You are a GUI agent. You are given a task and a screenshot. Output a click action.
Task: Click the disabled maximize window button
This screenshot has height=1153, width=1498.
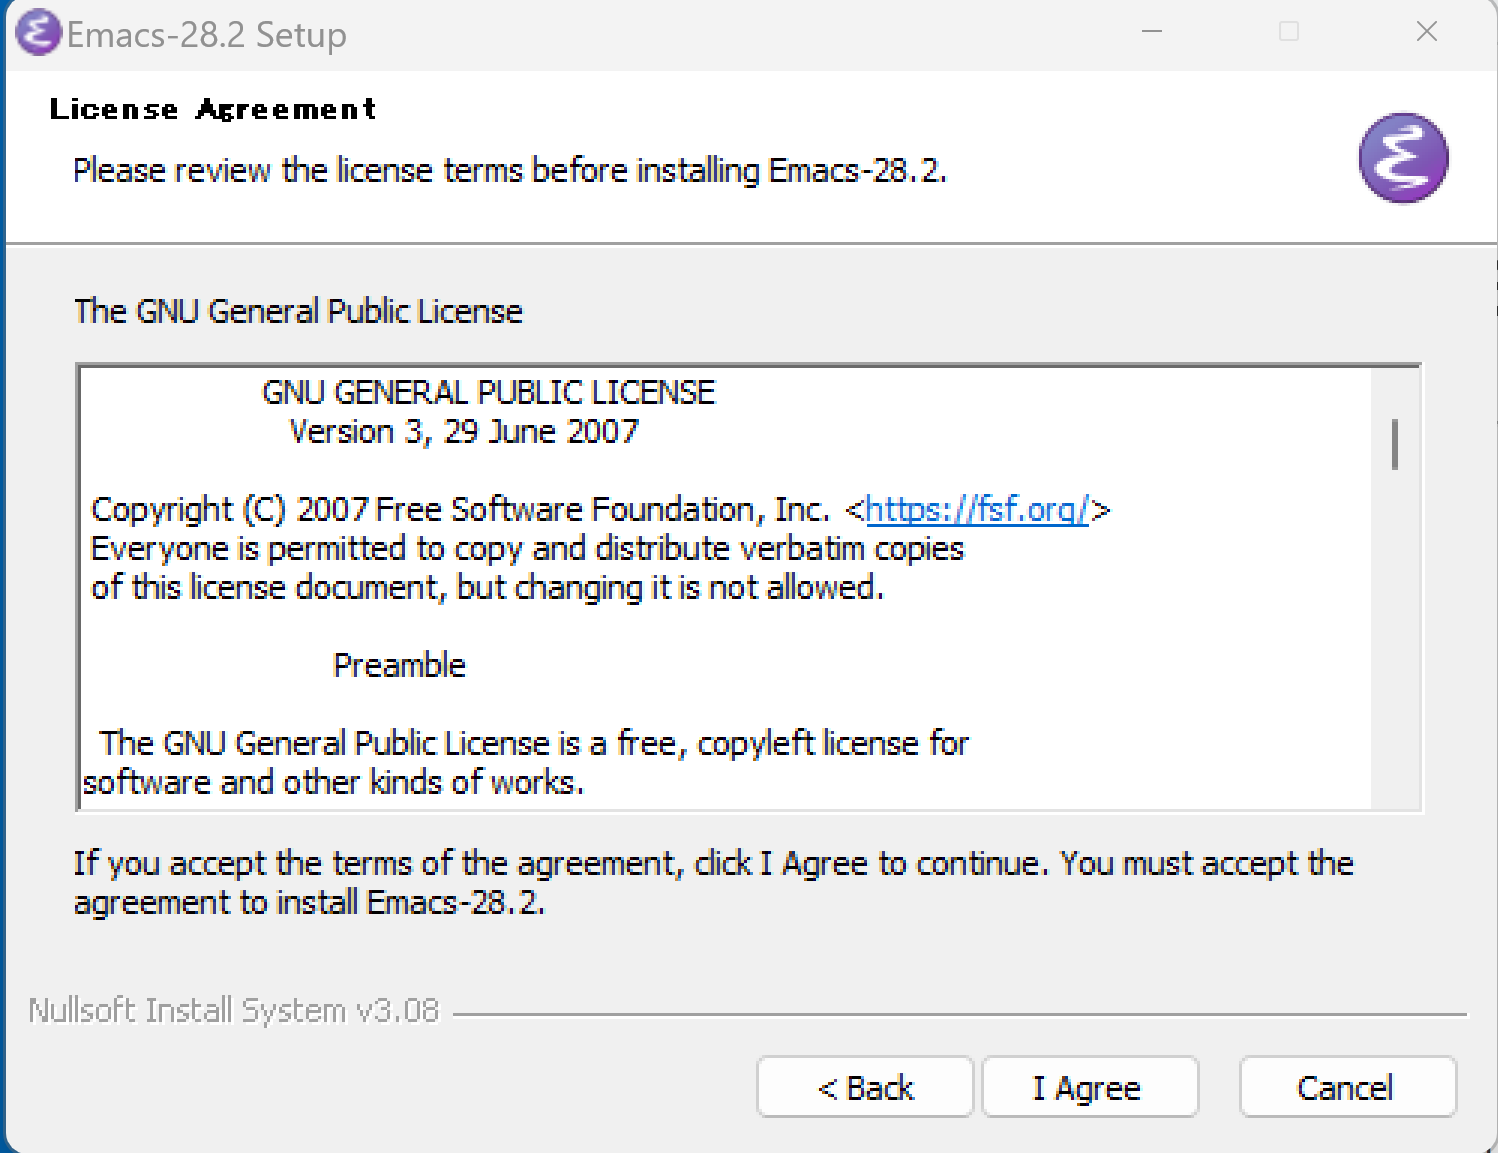click(x=1289, y=32)
